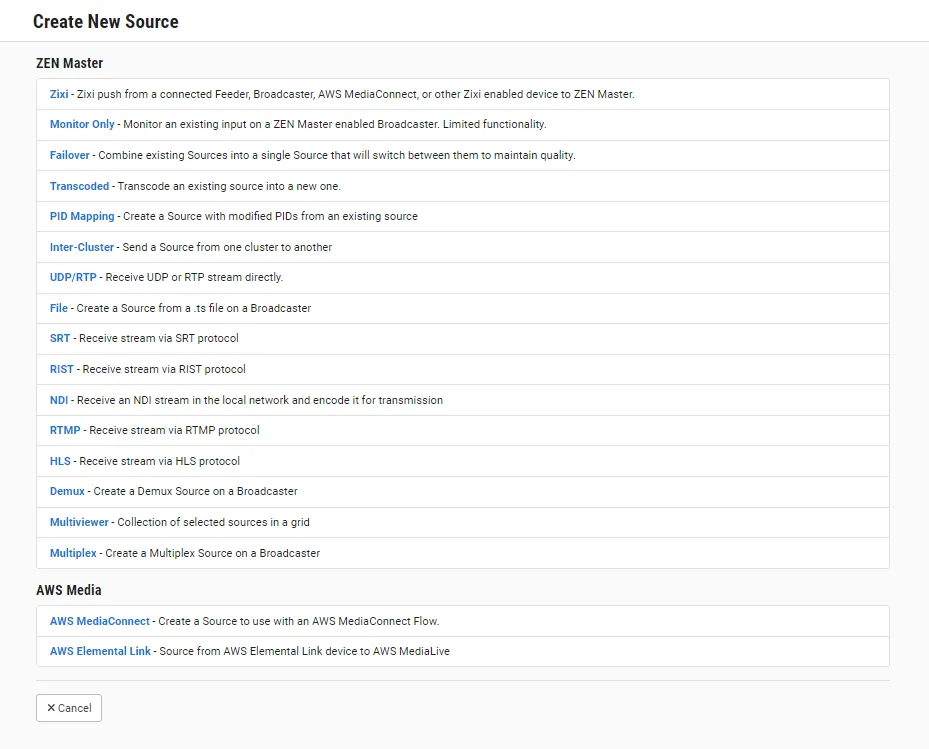
Task: Click the Create New Source title
Action: click(x=105, y=21)
